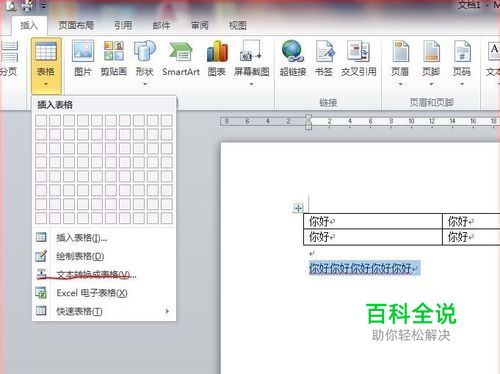This screenshot has width=500, height=374.
Task: Choose 插入表格(I)... menu entry
Action: [x=104, y=238]
